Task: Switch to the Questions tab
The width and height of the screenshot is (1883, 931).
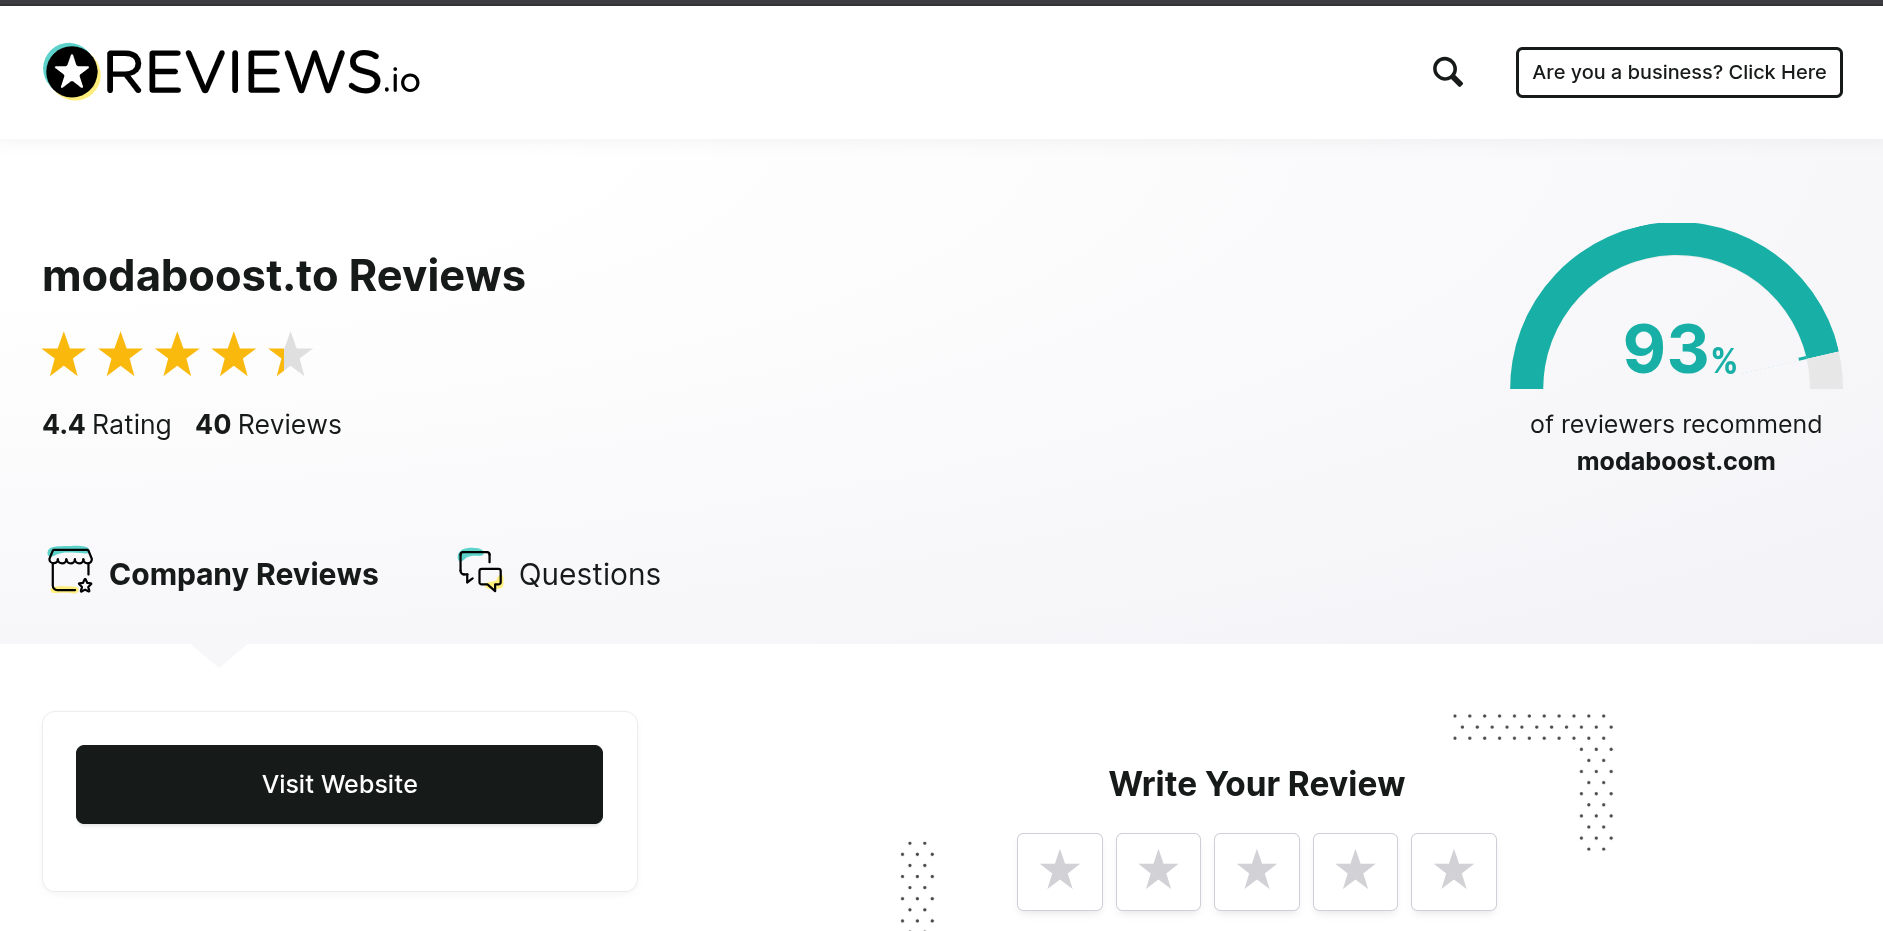Action: [x=589, y=574]
